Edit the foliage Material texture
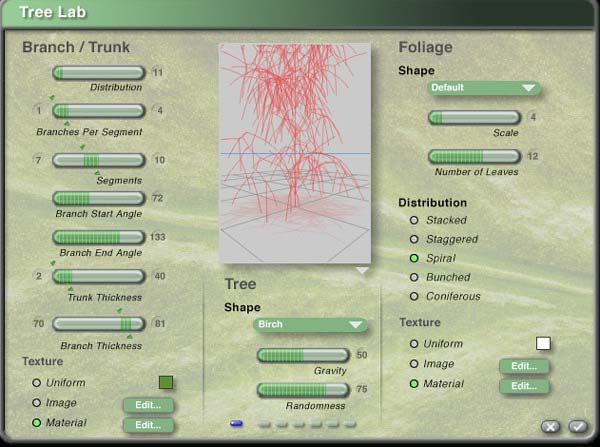 [x=524, y=386]
